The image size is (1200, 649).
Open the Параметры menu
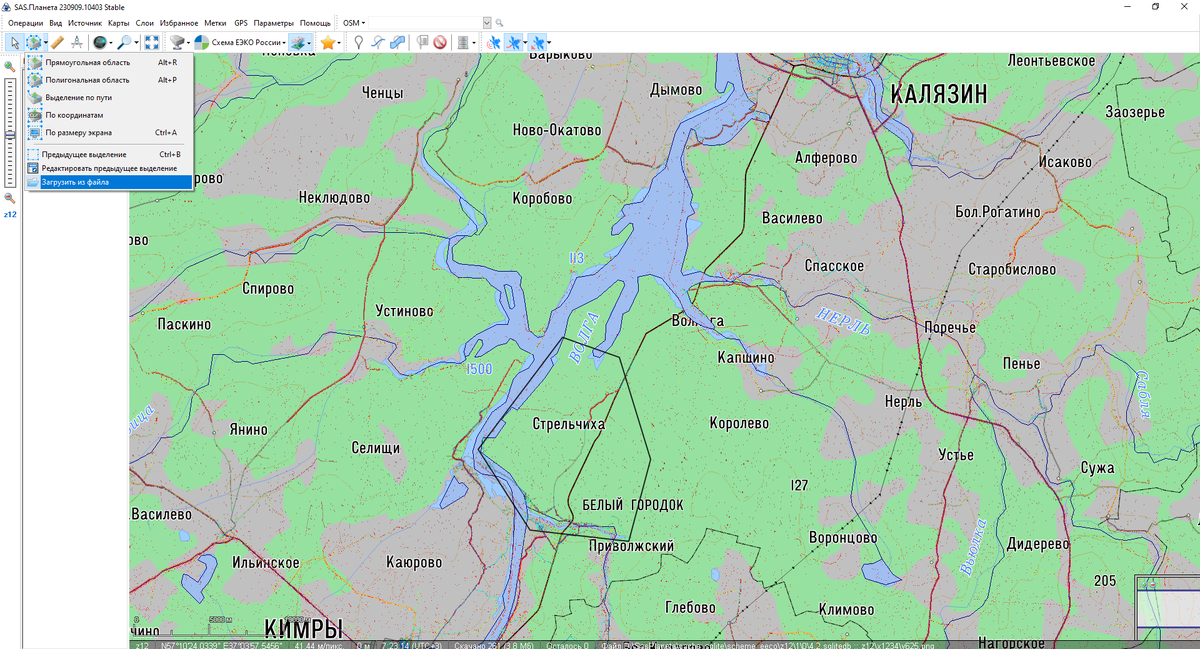coord(273,22)
